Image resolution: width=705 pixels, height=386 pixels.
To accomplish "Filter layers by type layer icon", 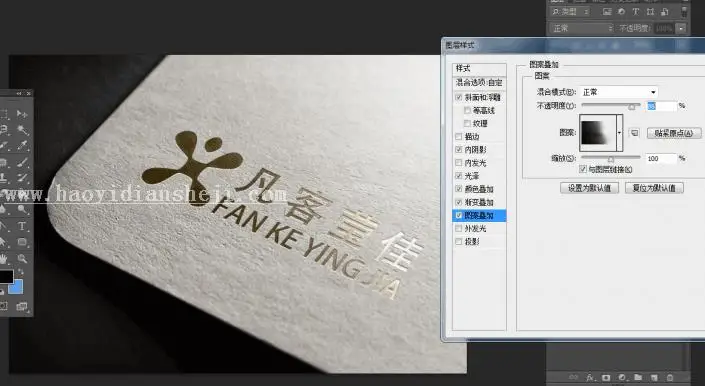I will pos(636,12).
